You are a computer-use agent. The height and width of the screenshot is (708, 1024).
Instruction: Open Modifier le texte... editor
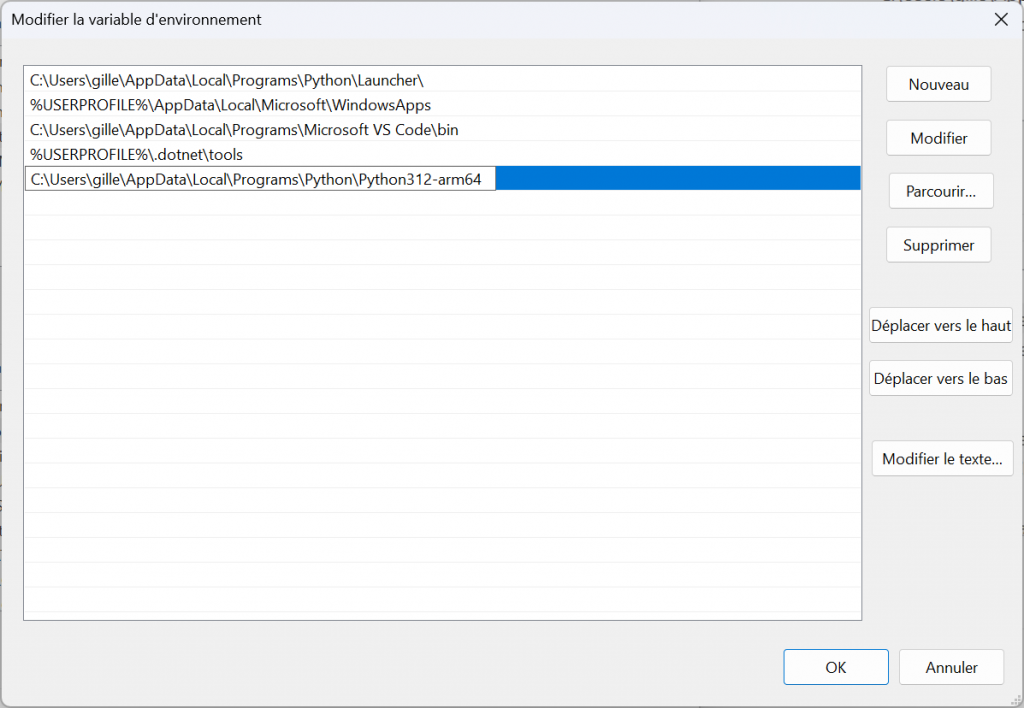click(942, 459)
